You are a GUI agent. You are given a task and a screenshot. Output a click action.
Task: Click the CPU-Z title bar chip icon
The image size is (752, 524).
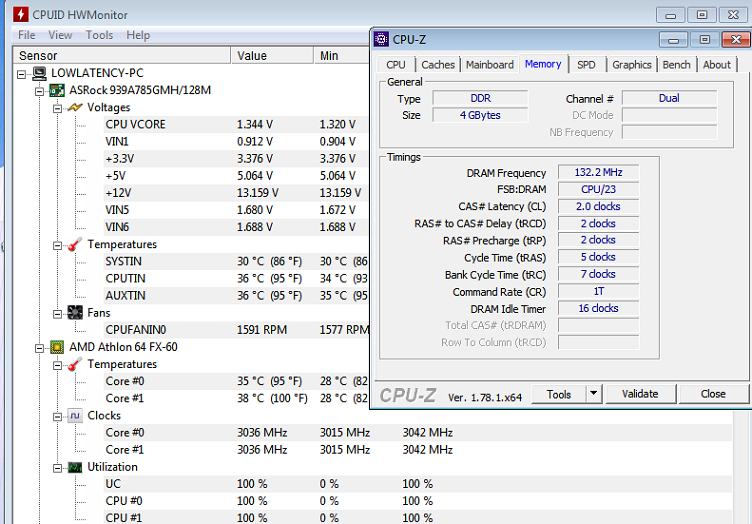(x=381, y=39)
